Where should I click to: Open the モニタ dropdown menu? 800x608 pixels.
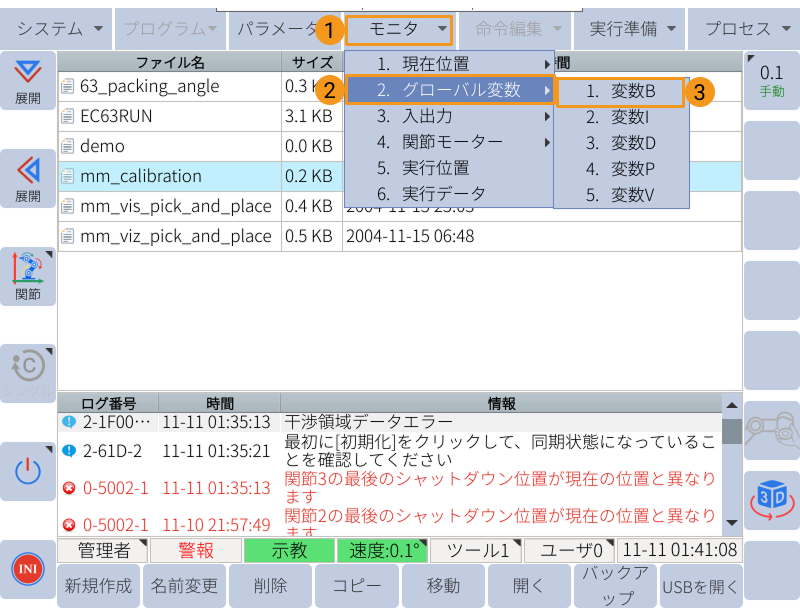pos(399,30)
